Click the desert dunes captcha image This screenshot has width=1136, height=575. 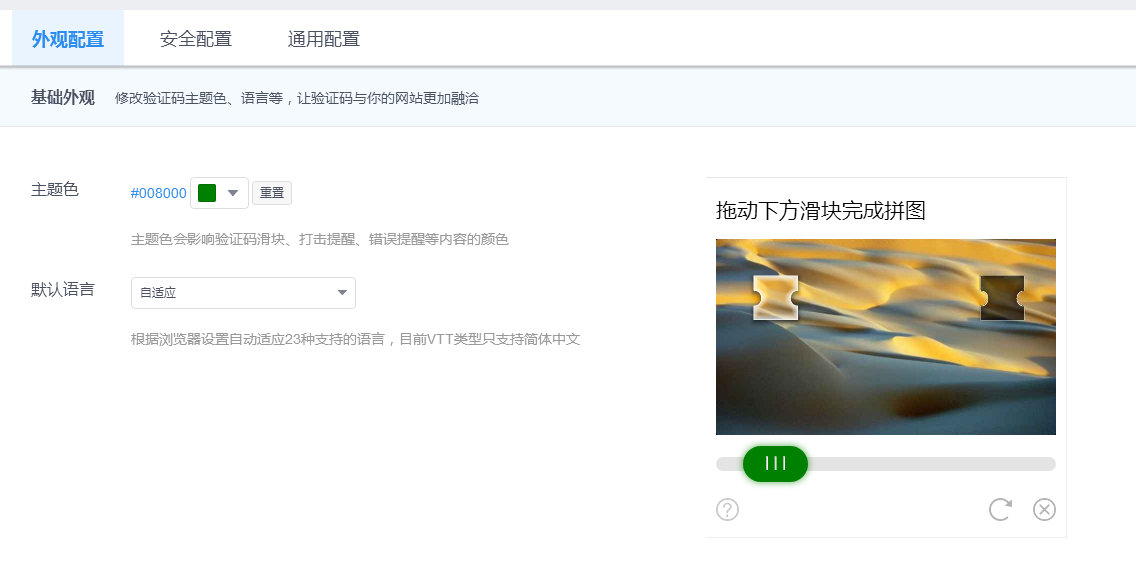885,337
